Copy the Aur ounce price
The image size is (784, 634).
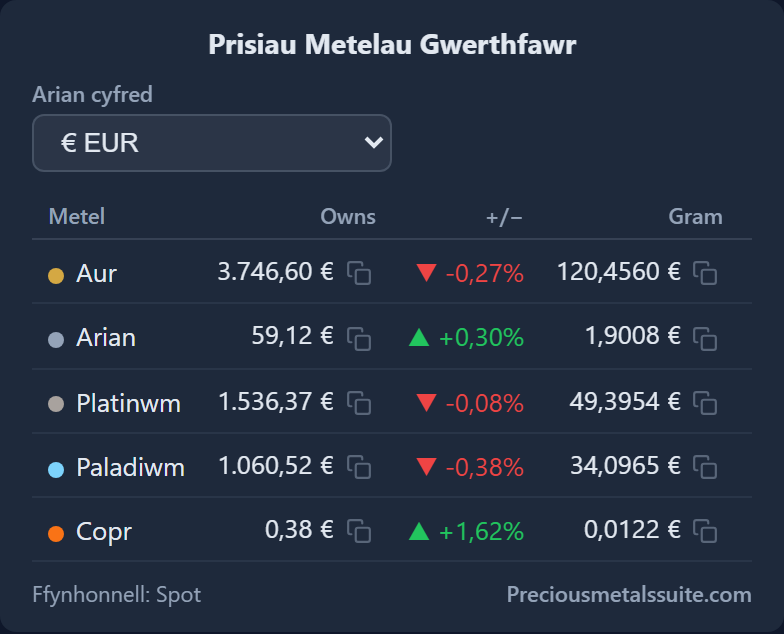[x=359, y=273]
